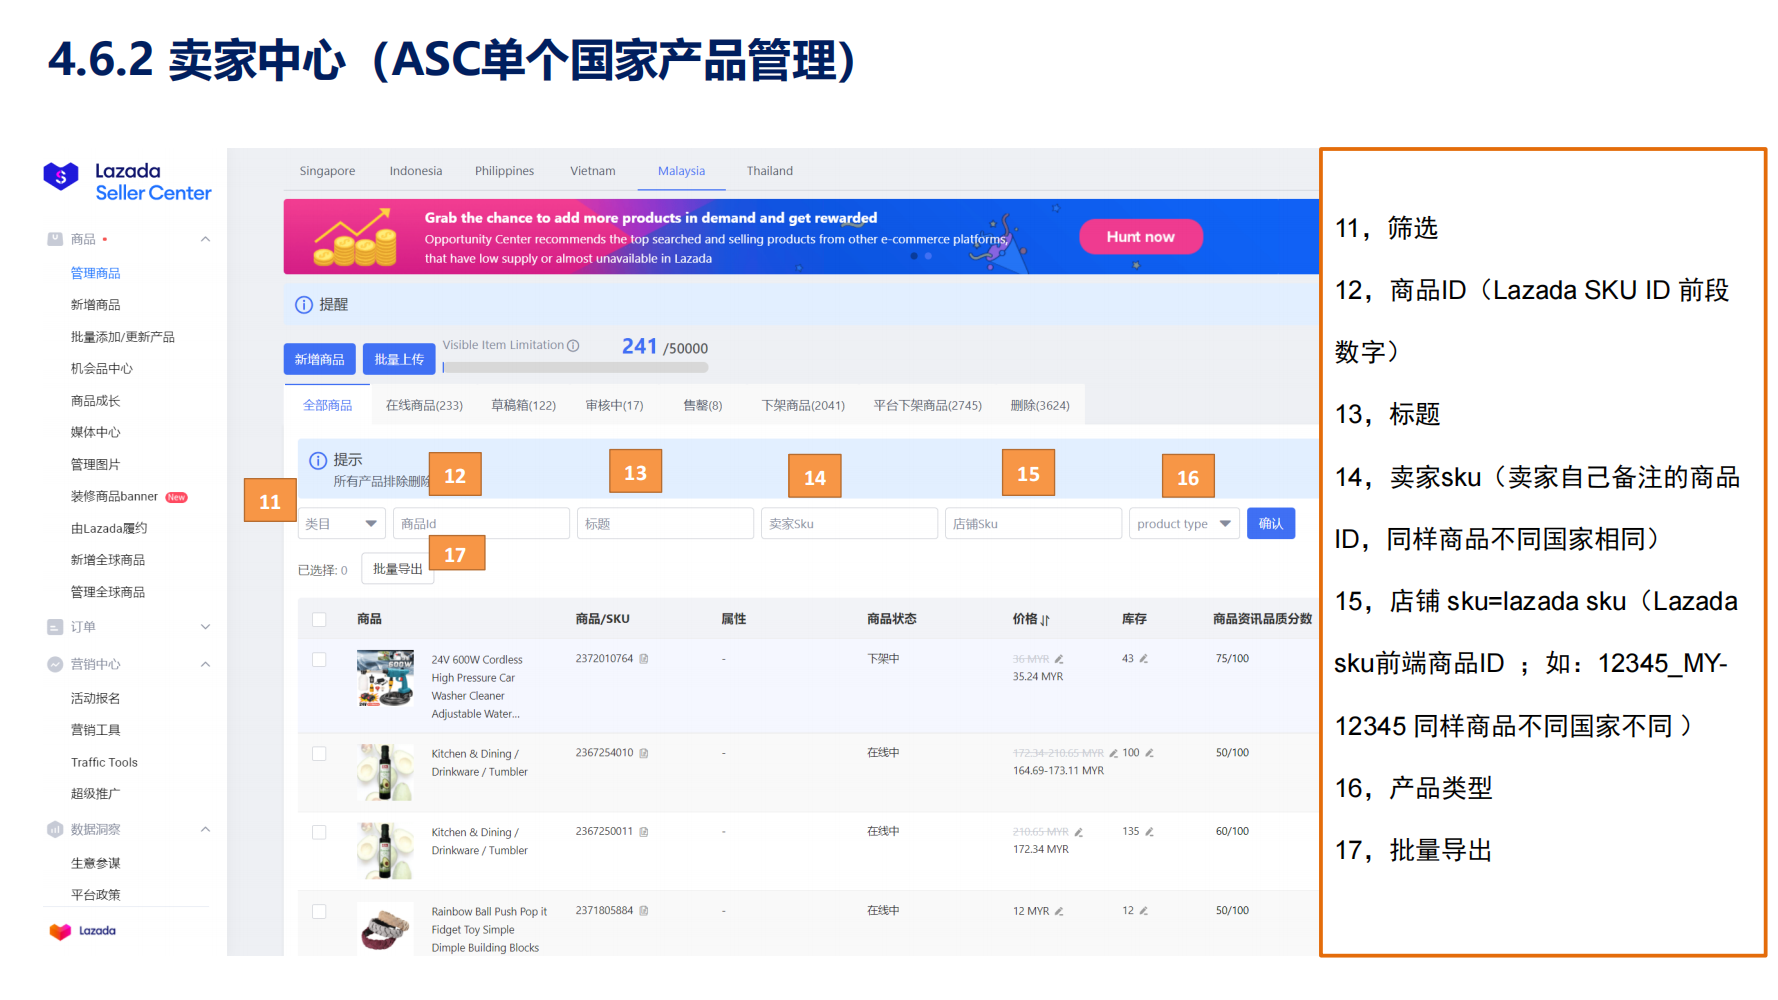The height and width of the screenshot is (1000, 1778).
Task: Click the 订单 sidebar icon
Action: (55, 627)
